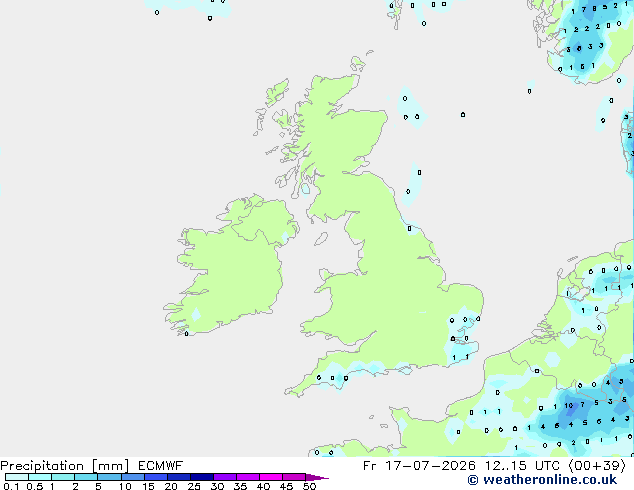Screen dimensions: 634x490
Task: Click the legend value '15'
Action: [148, 486]
